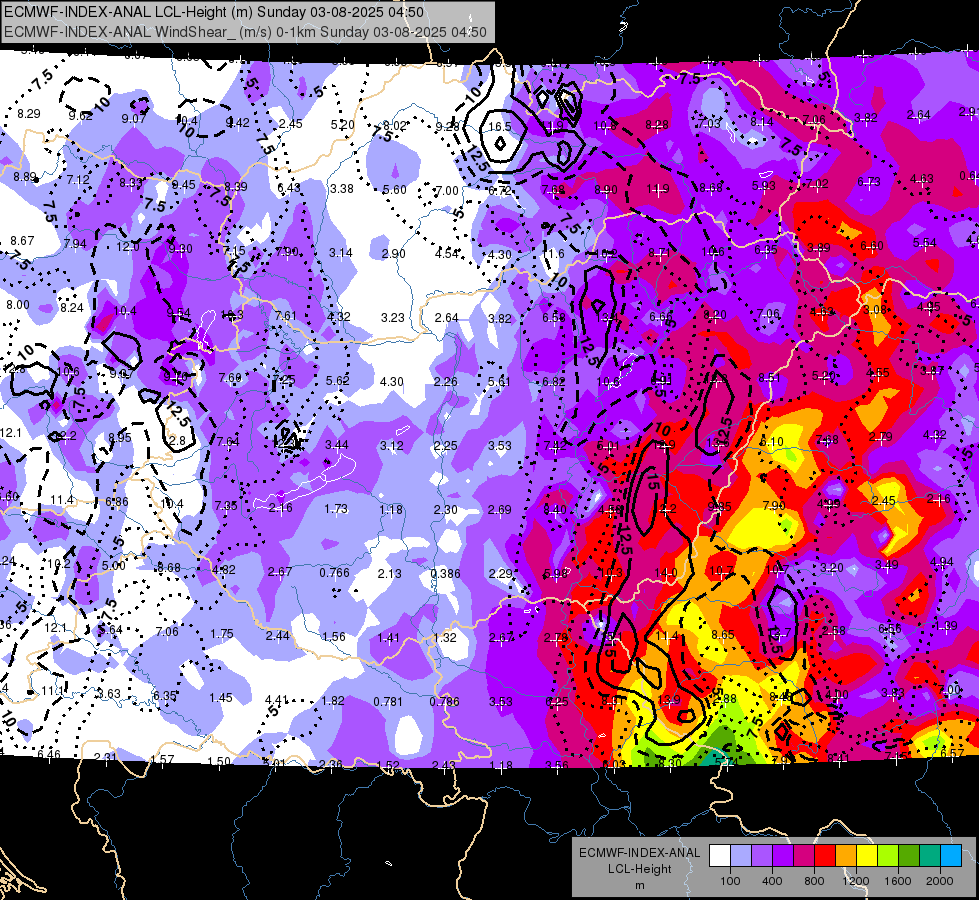
Task: Click the wind shear value 3.44 on the map
Action: pyautogui.click(x=337, y=445)
